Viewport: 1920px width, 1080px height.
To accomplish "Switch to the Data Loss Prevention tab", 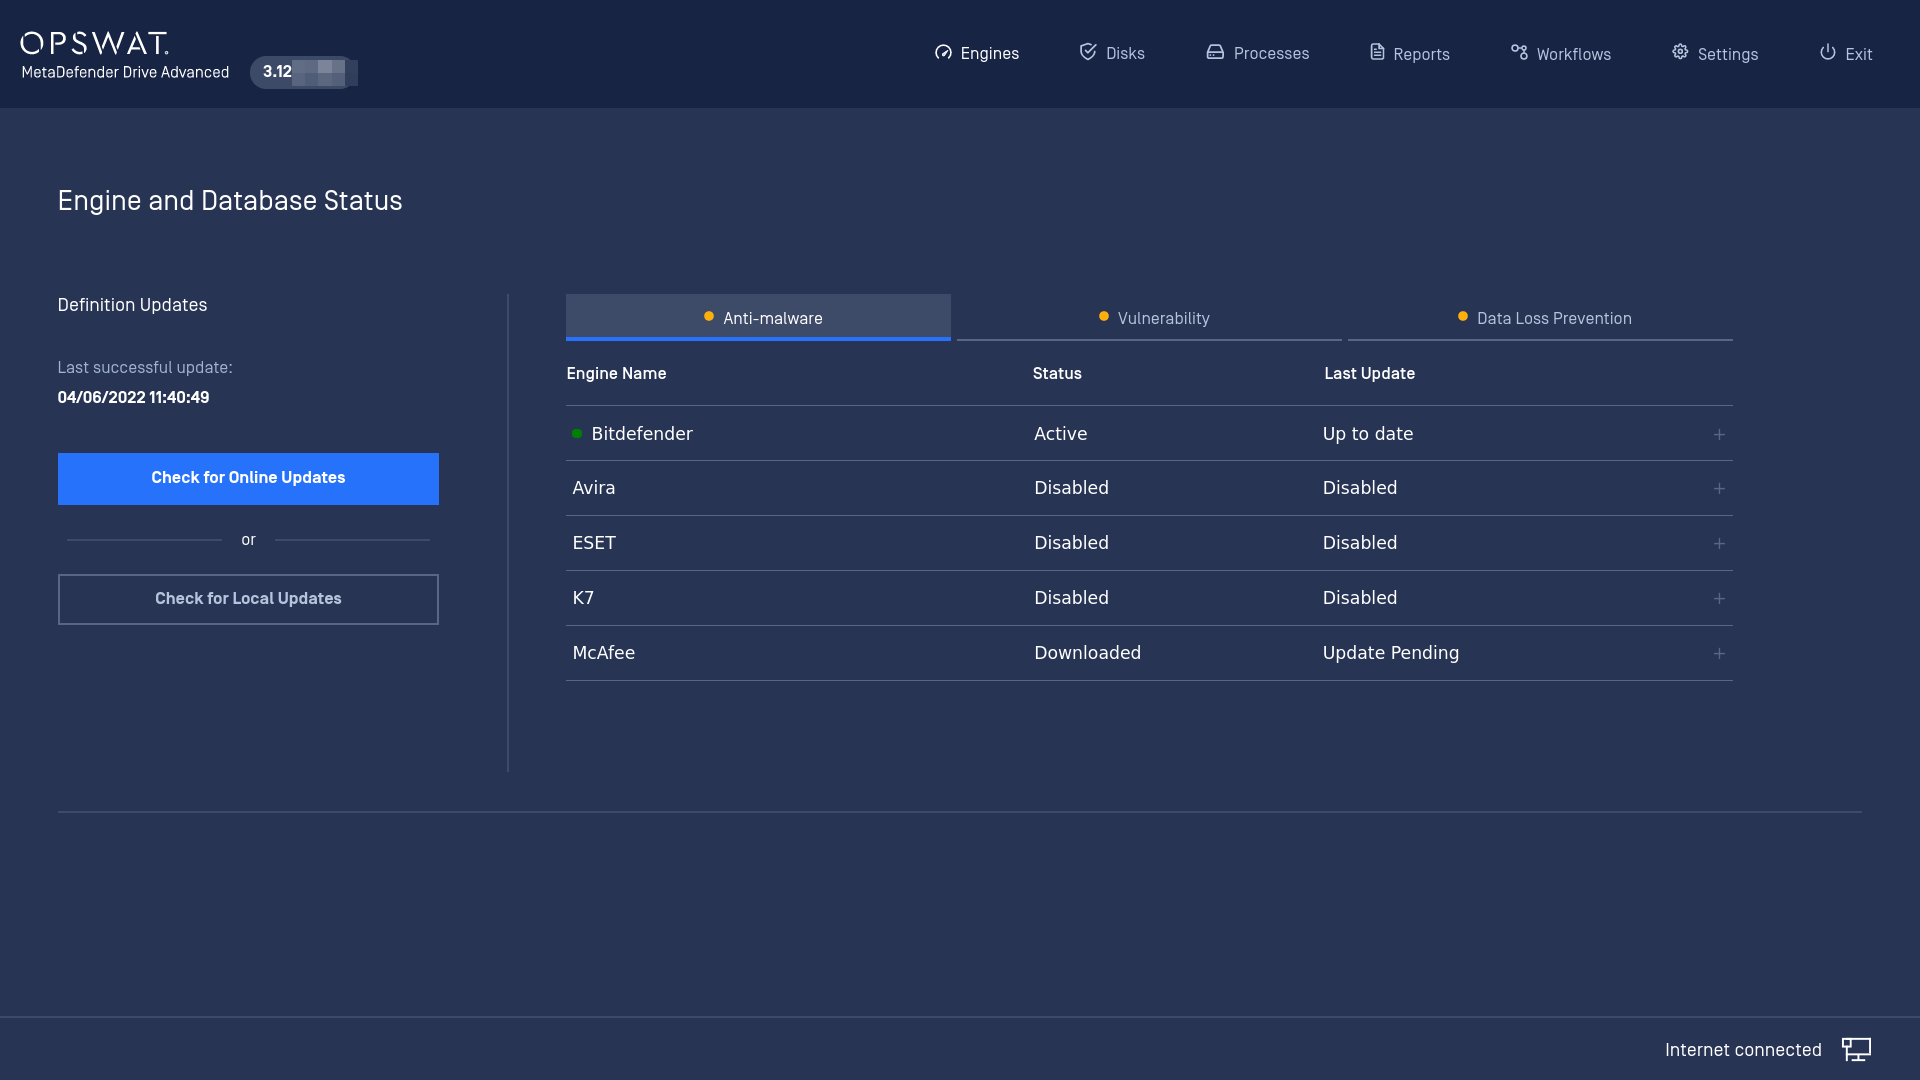I will (1540, 317).
